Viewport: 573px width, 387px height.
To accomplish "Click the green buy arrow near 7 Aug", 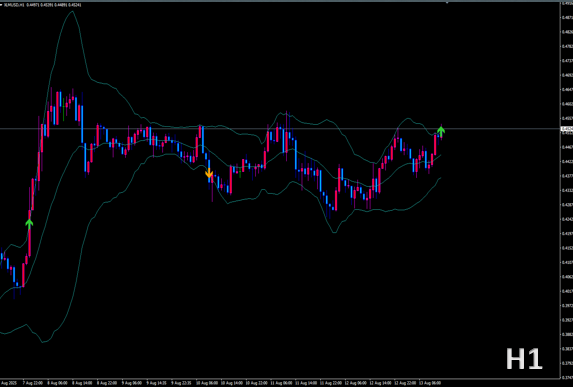I will click(x=29, y=224).
